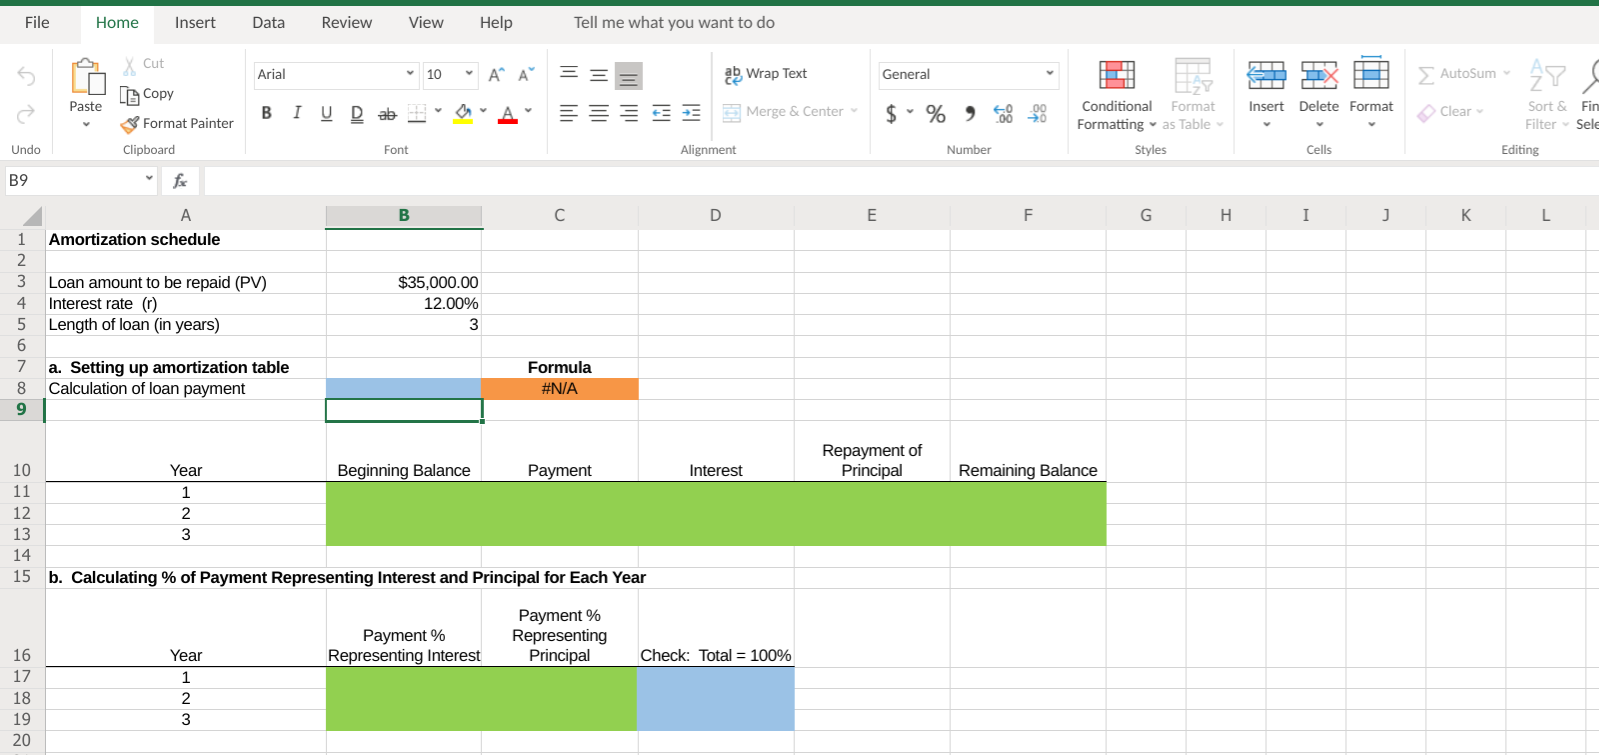The height and width of the screenshot is (755, 1599).
Task: Expand the Name Box dropdown arrow
Action: [149, 179]
